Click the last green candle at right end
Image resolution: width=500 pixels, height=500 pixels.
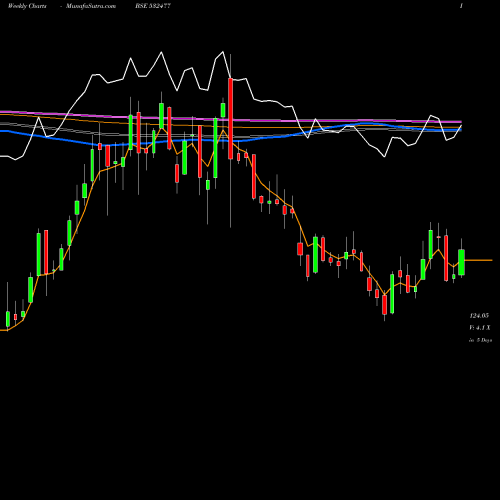[461, 262]
